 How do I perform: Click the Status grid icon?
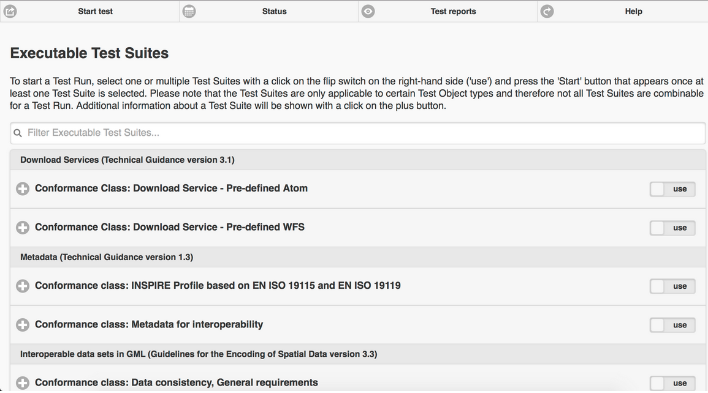click(189, 11)
